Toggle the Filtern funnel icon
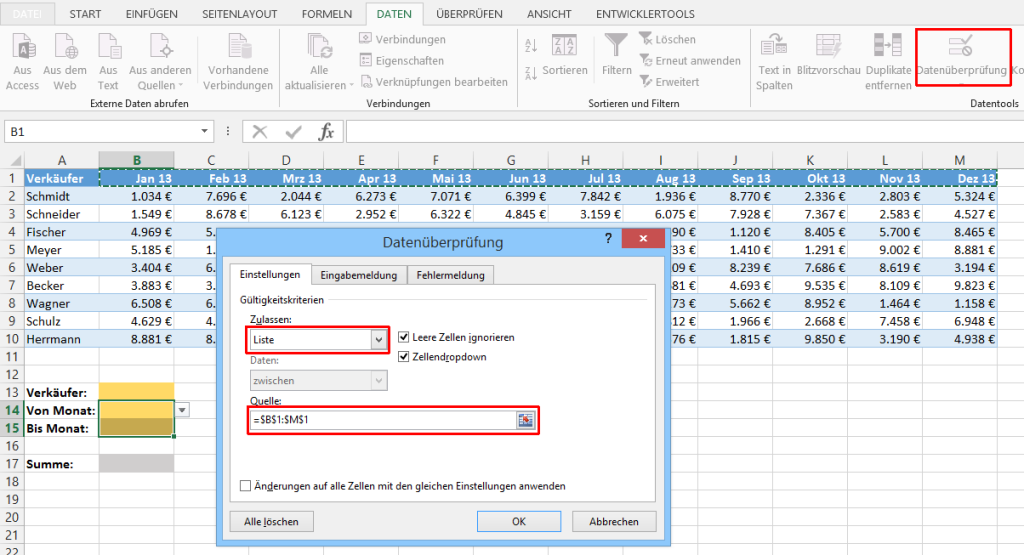Viewport: 1024px width, 555px height. tap(616, 46)
